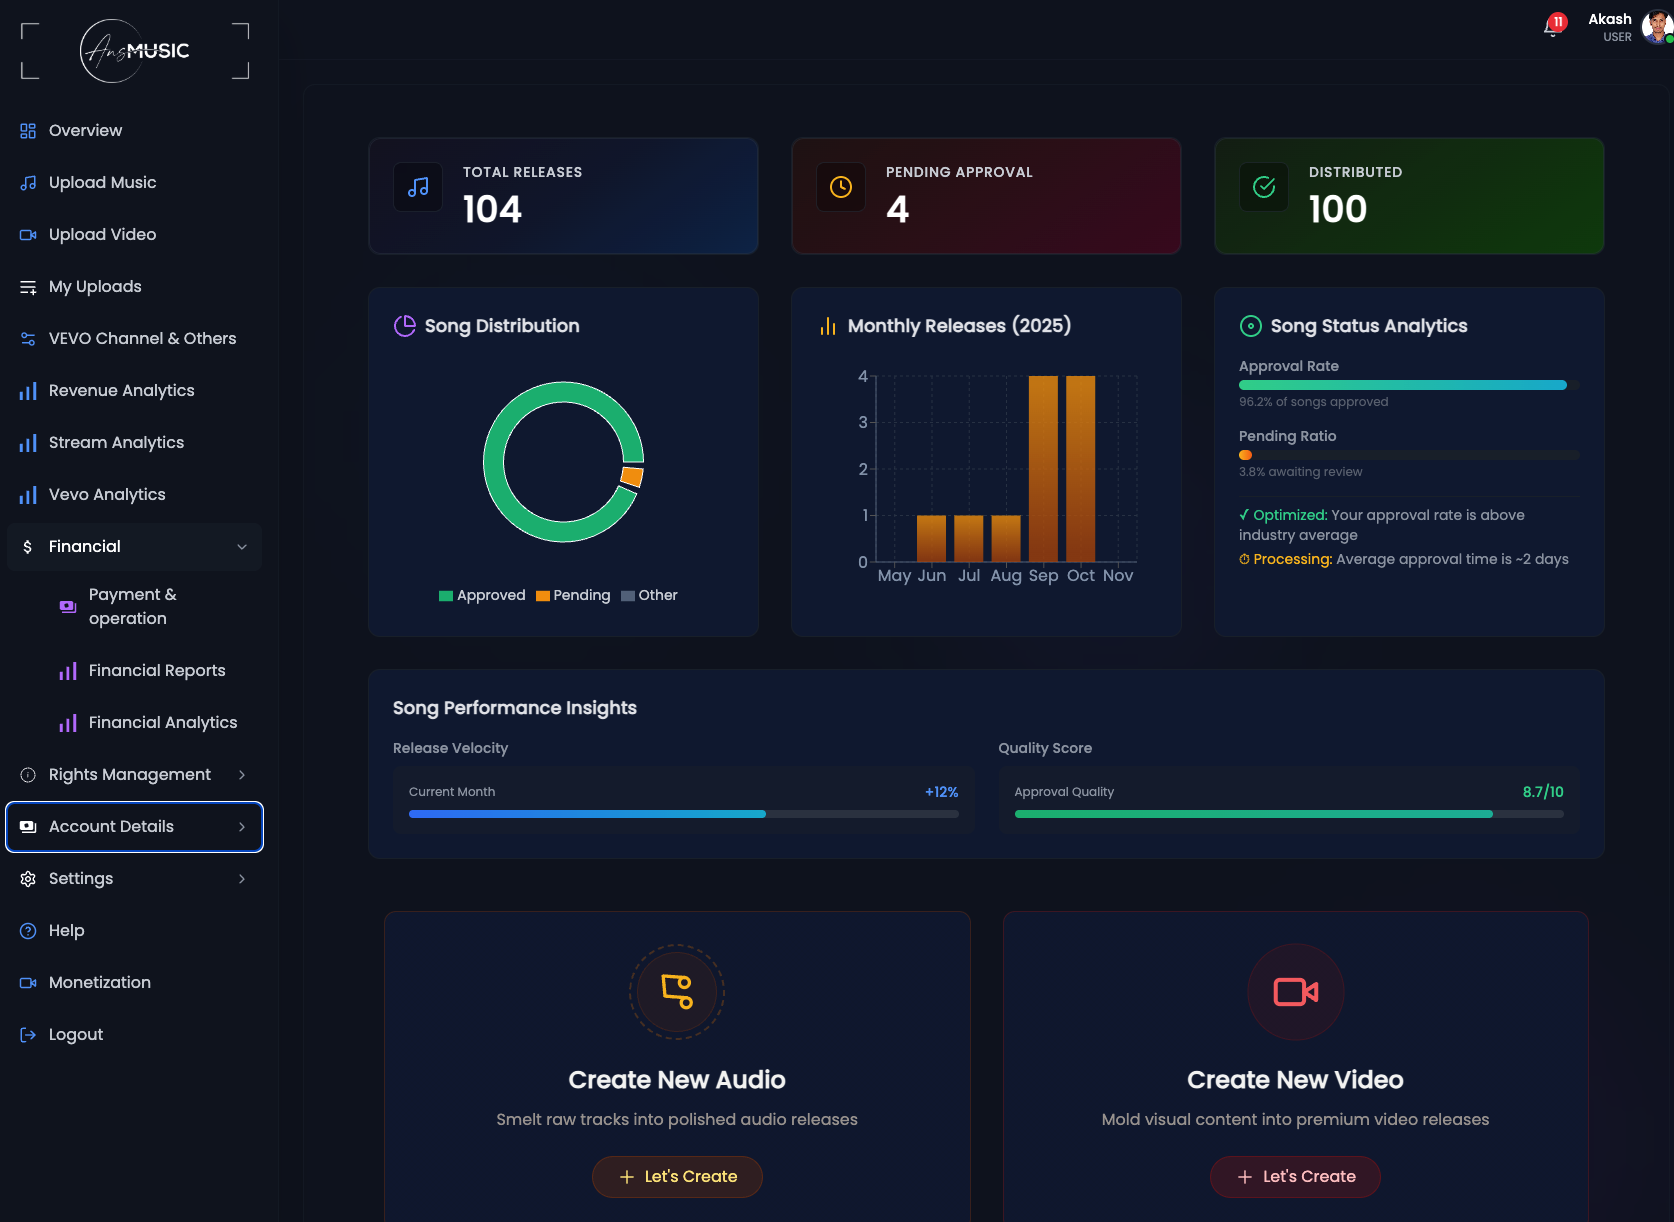Click the Release Velocity progress bar
Viewport: 1674px width, 1222px height.
683,814
